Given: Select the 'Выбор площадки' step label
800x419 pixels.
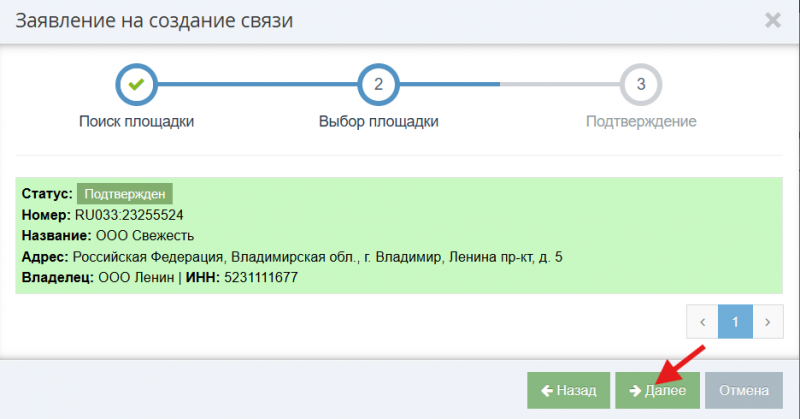Looking at the screenshot, I should pos(378,122).
